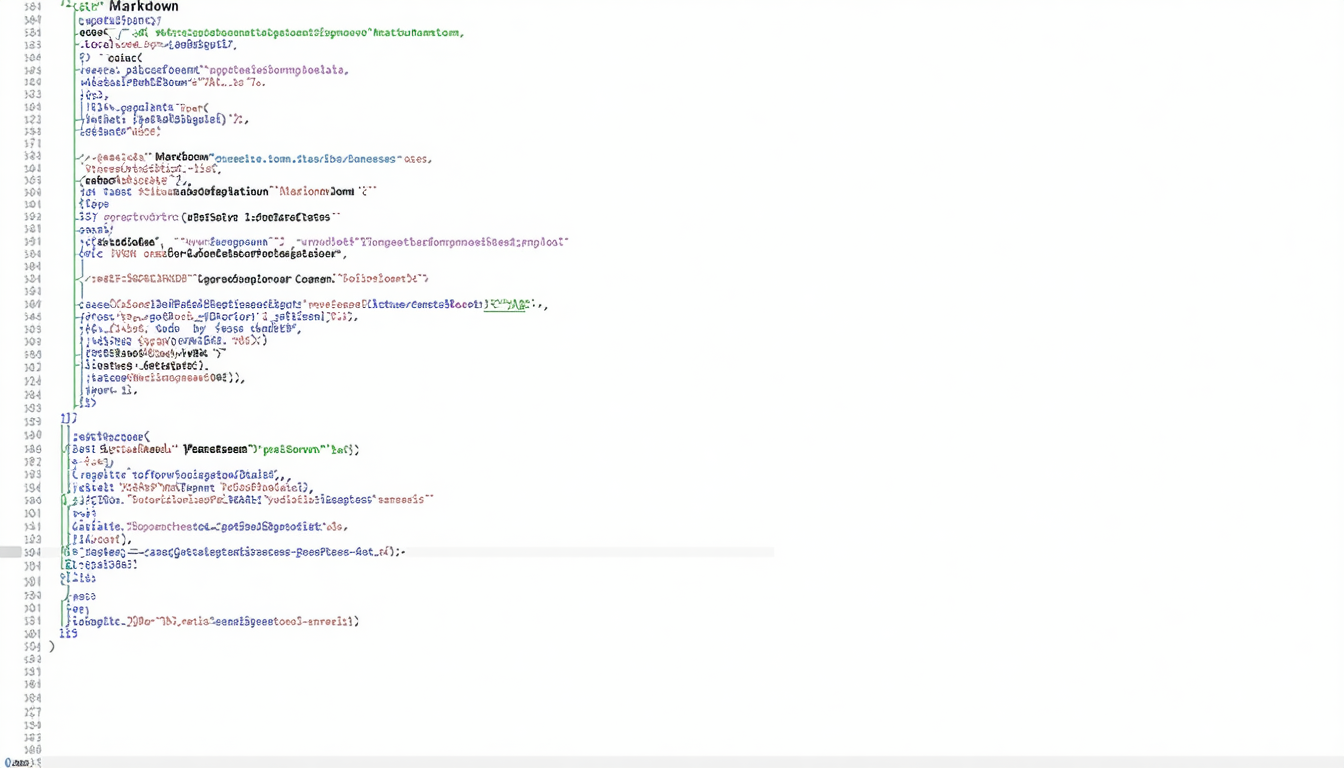Image resolution: width=1344 pixels, height=768 pixels.
Task: Click the bold black "Markdown" word in the middle comment line
Action: pos(185,158)
